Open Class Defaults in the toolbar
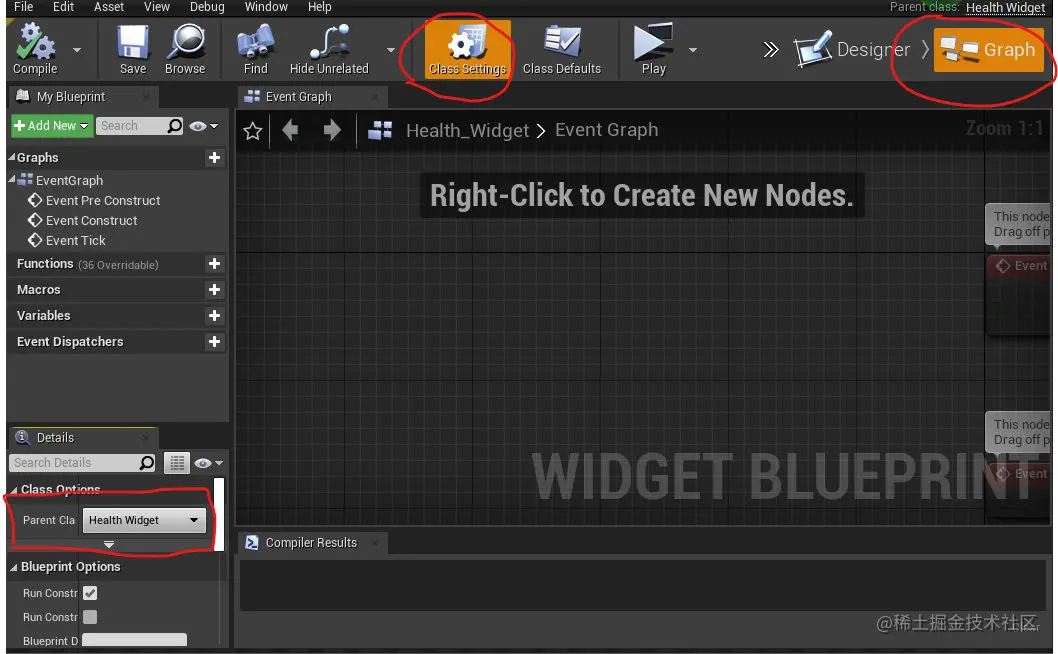1058x654 pixels. 561,49
